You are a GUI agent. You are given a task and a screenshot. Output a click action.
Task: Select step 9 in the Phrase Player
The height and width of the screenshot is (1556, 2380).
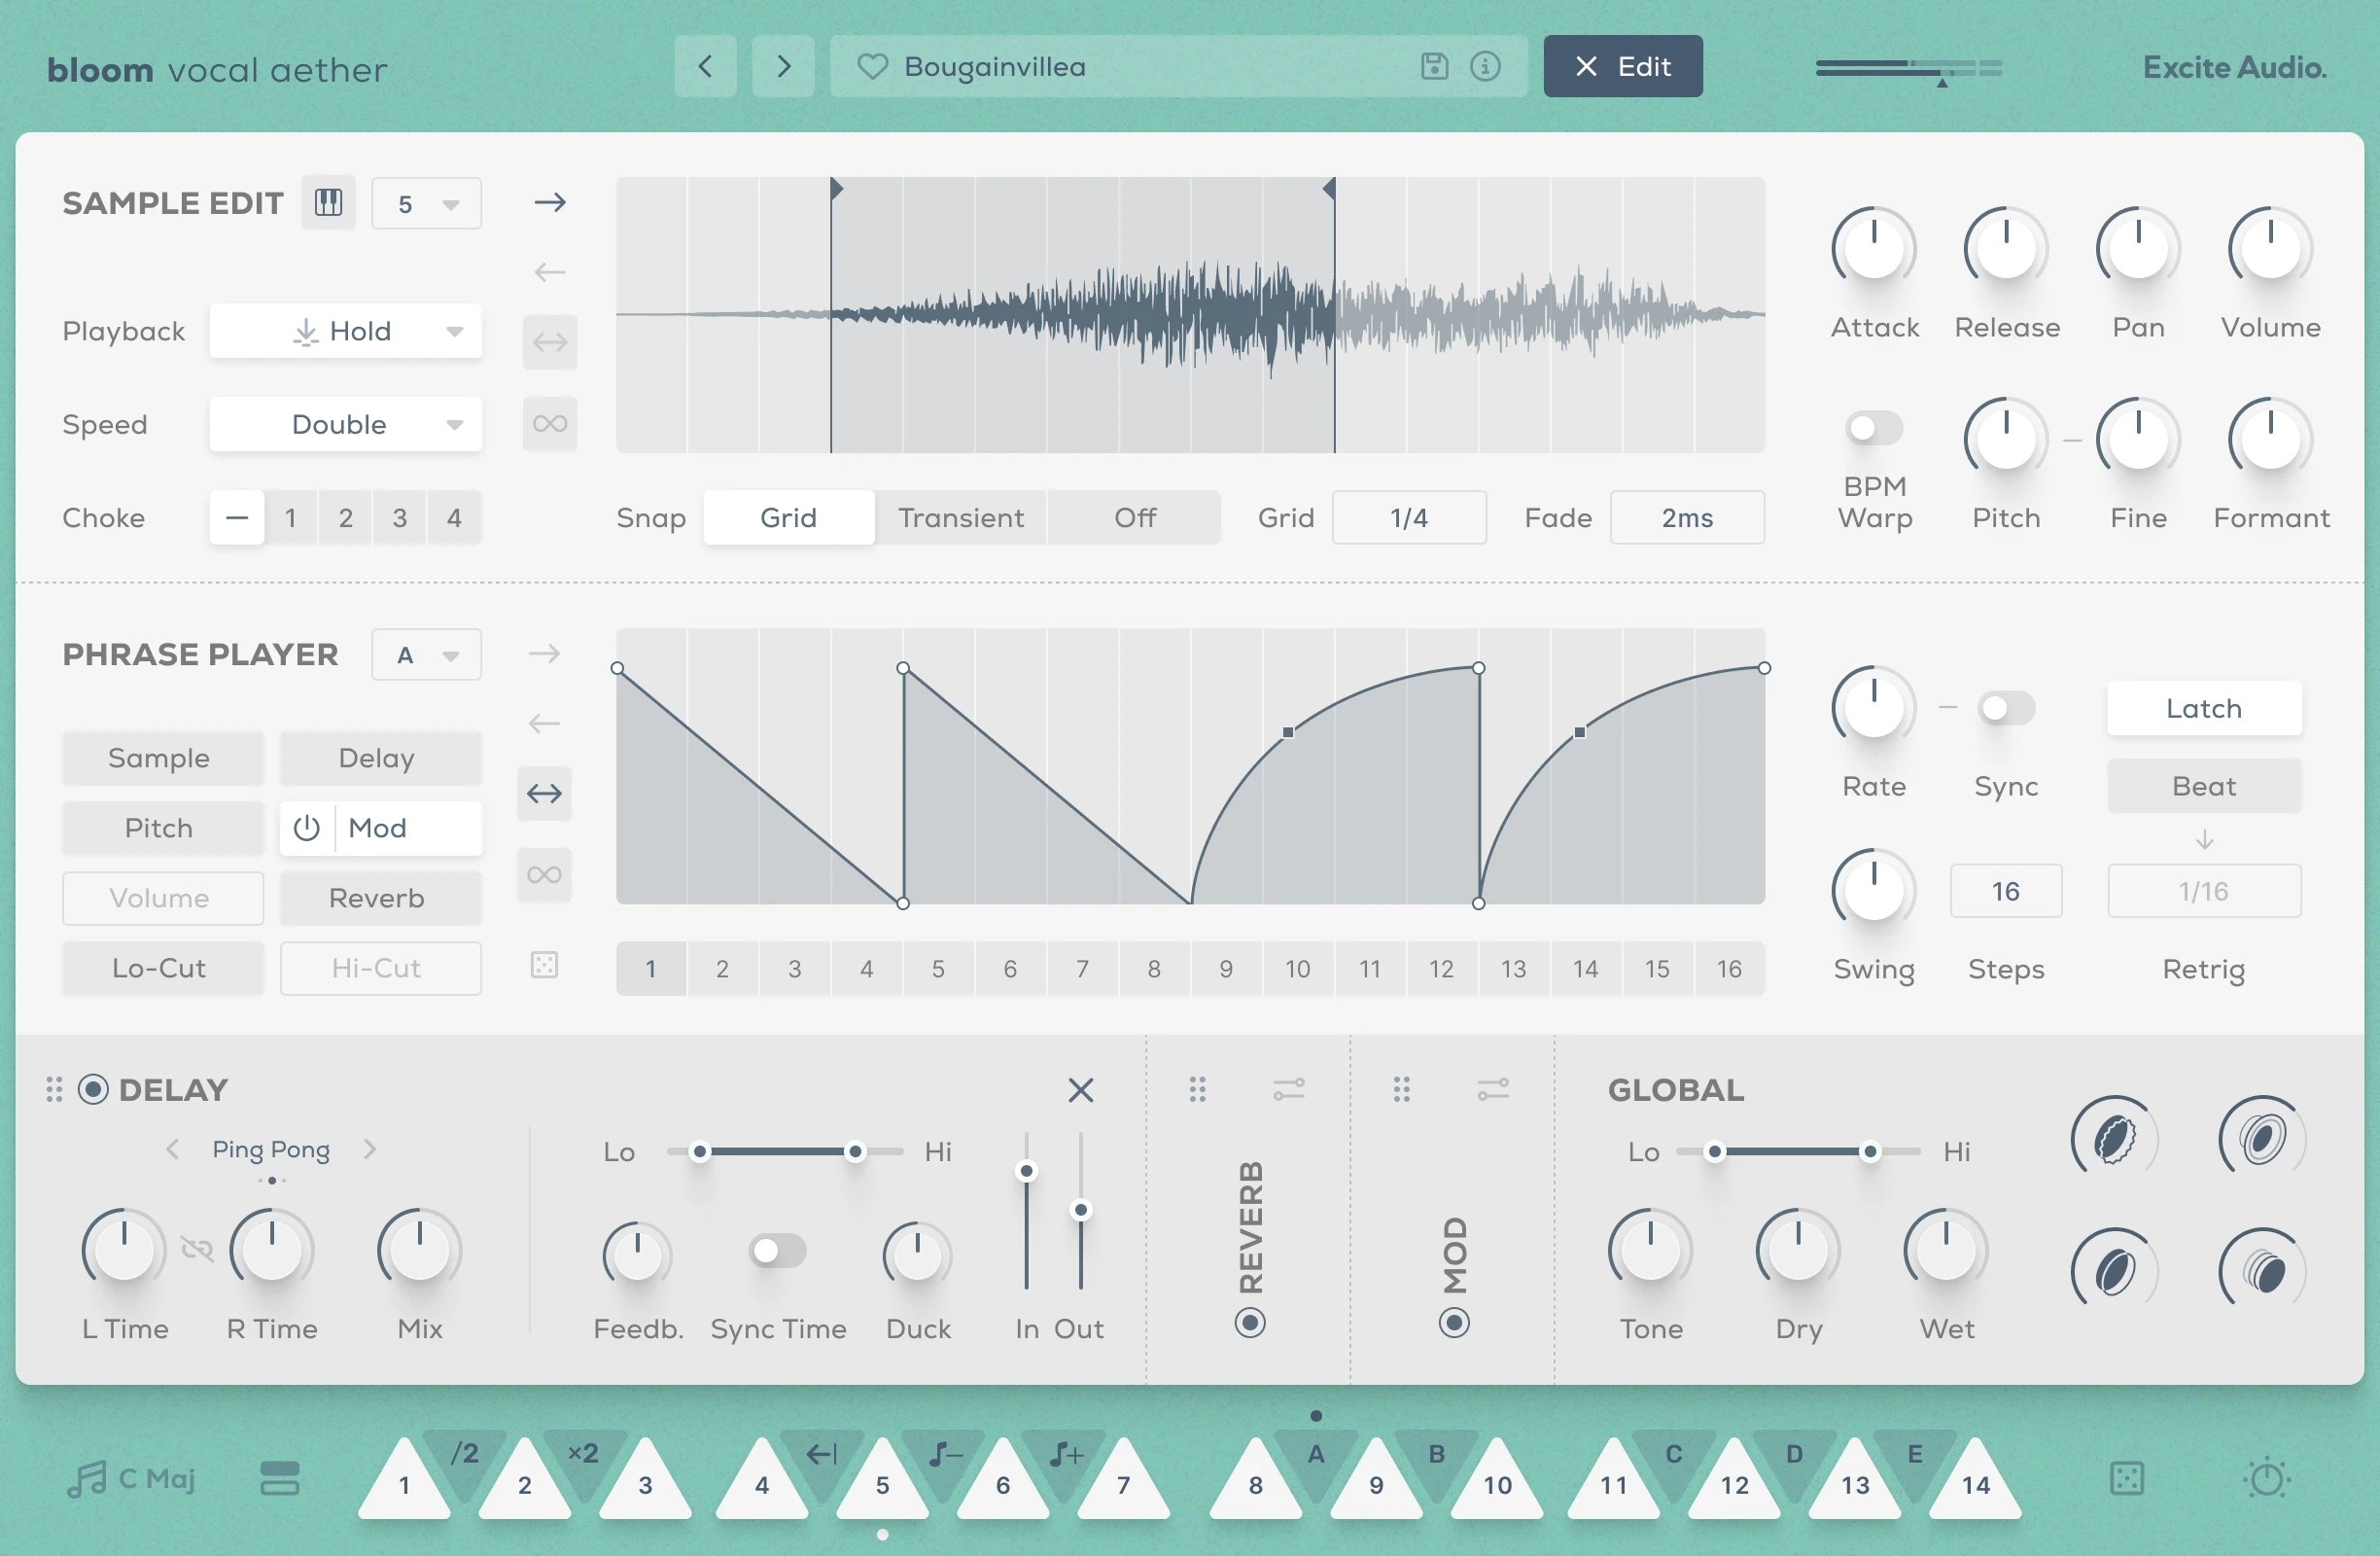1226,967
